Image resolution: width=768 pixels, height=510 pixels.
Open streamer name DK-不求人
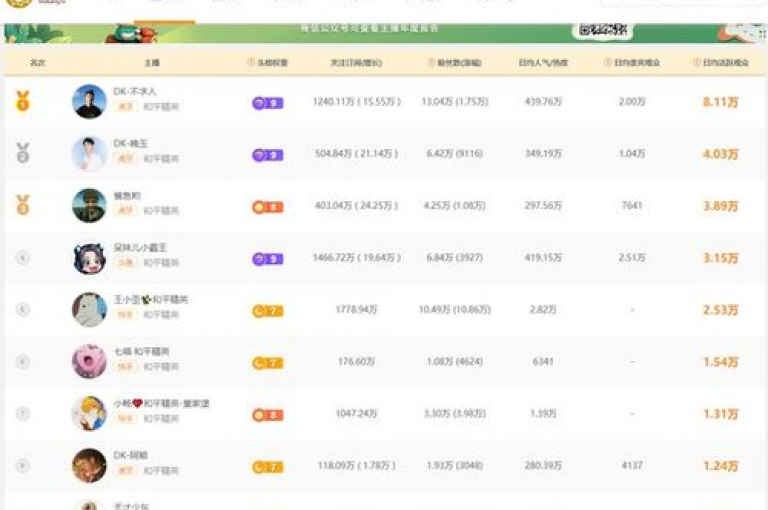click(x=135, y=91)
